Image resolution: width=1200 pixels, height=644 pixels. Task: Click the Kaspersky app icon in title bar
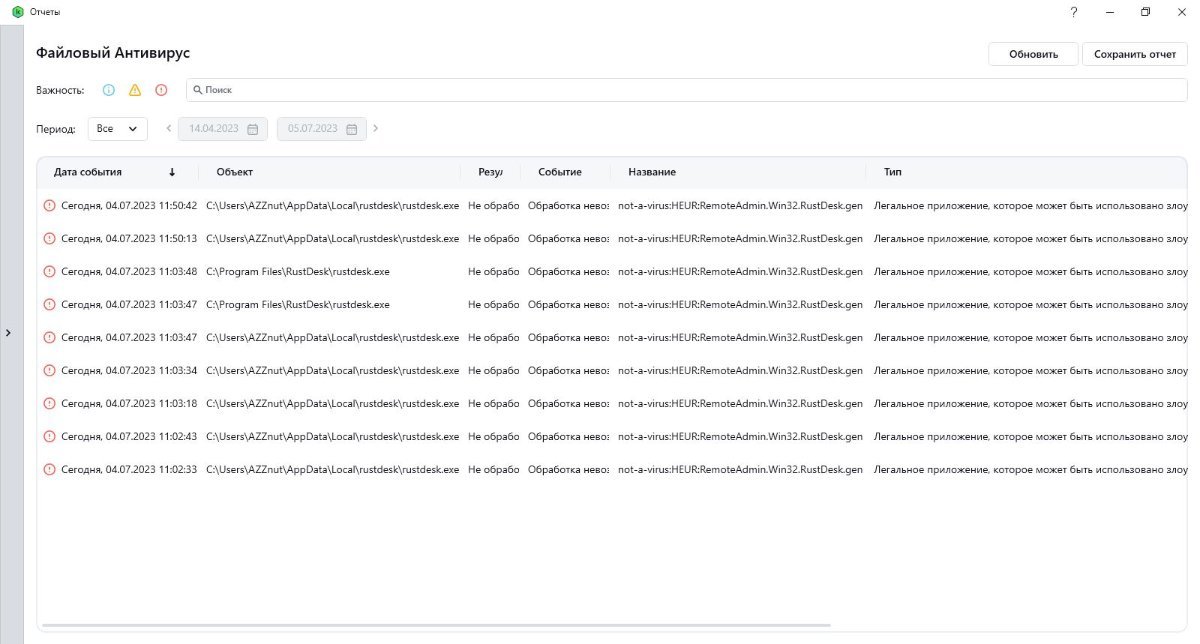click(x=18, y=12)
